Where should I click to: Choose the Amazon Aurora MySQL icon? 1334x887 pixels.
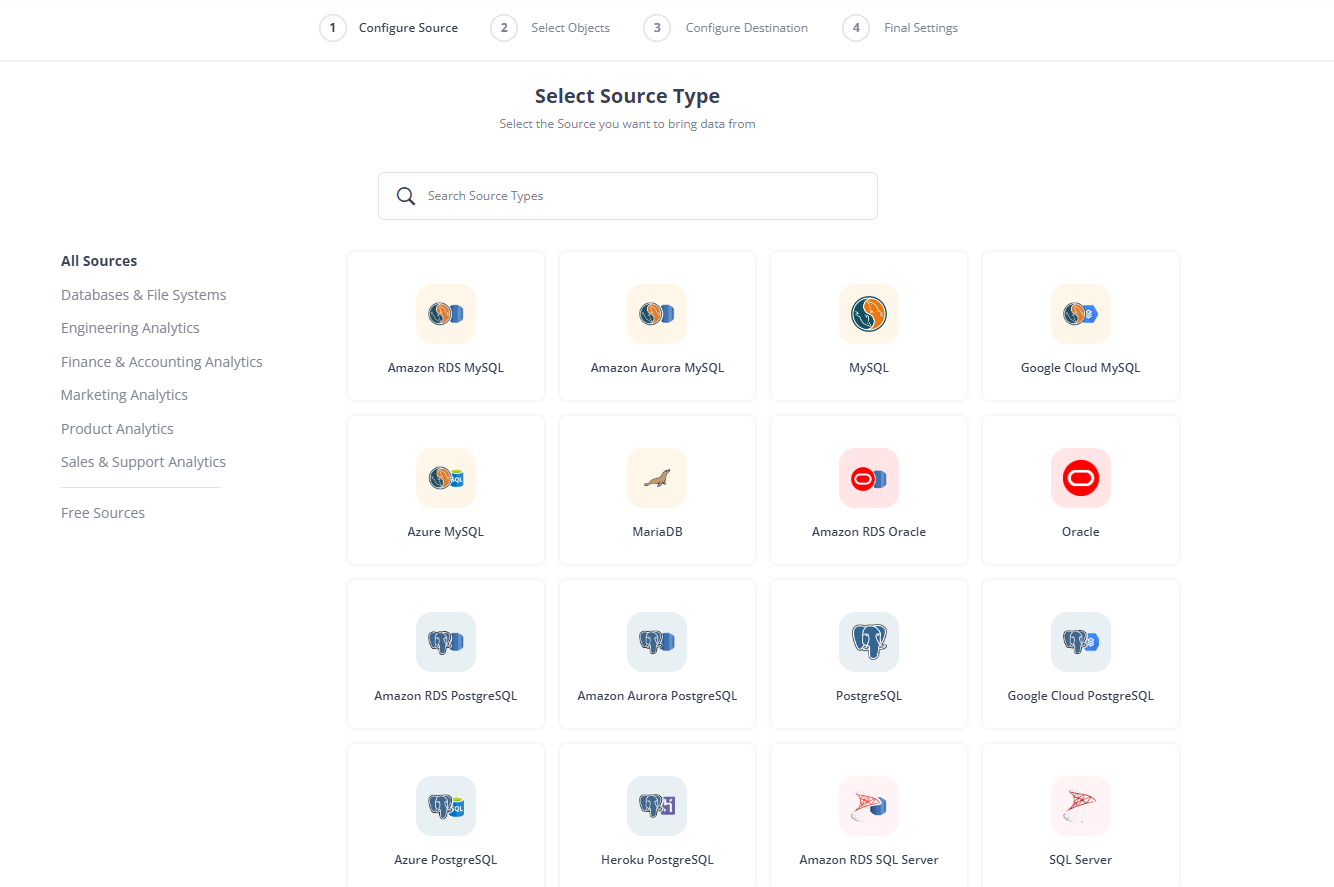pyautogui.click(x=657, y=314)
